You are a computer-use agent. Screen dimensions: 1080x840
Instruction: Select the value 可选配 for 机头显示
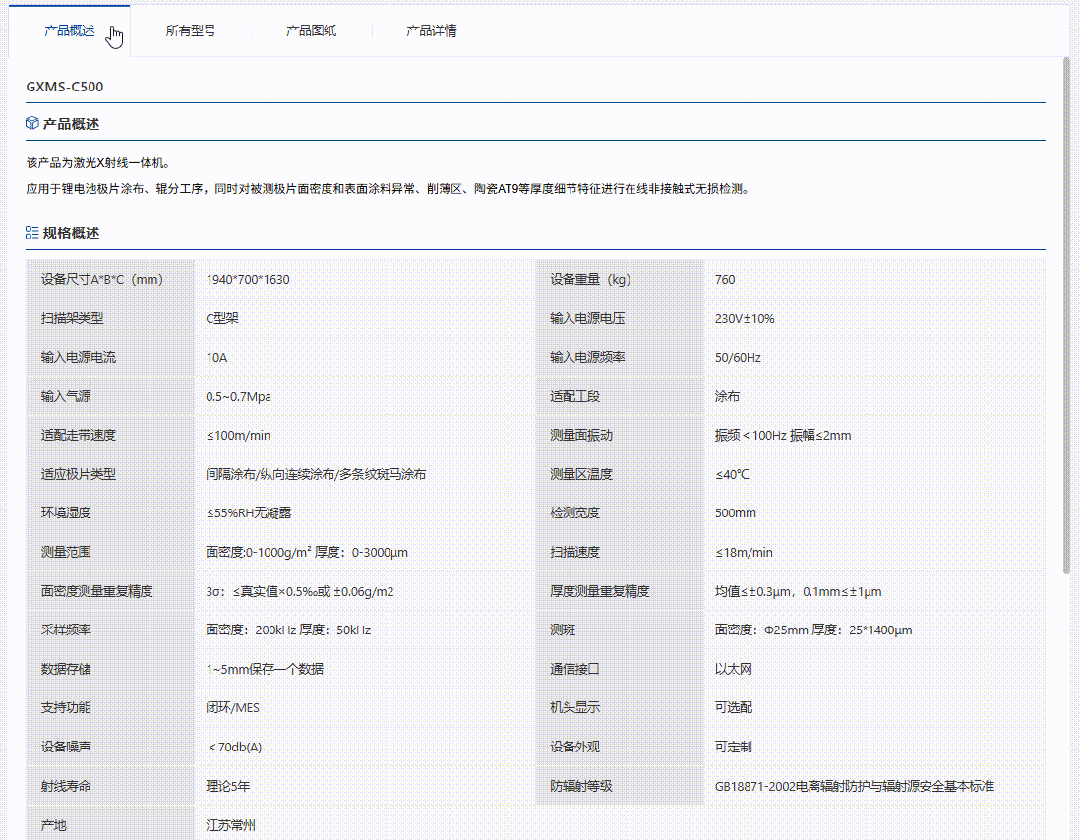(x=734, y=708)
